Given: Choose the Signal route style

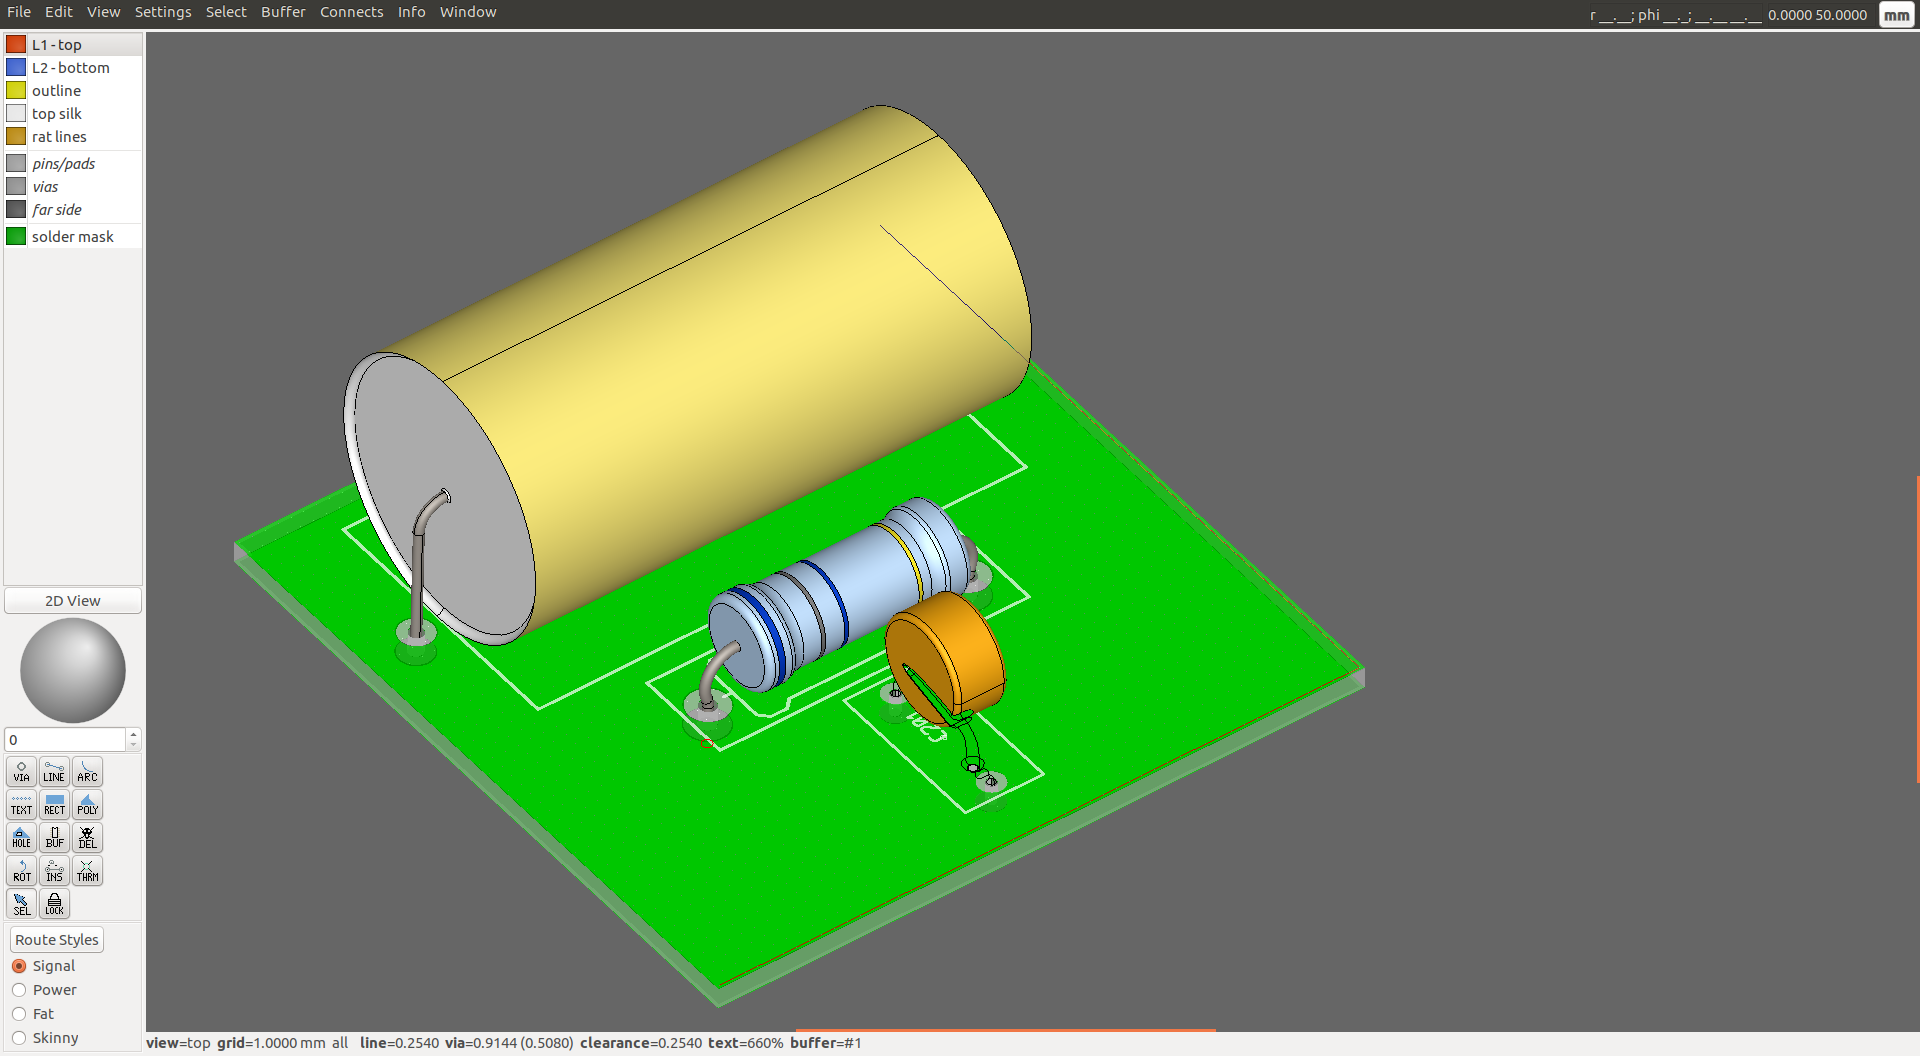Looking at the screenshot, I should click(x=44, y=966).
